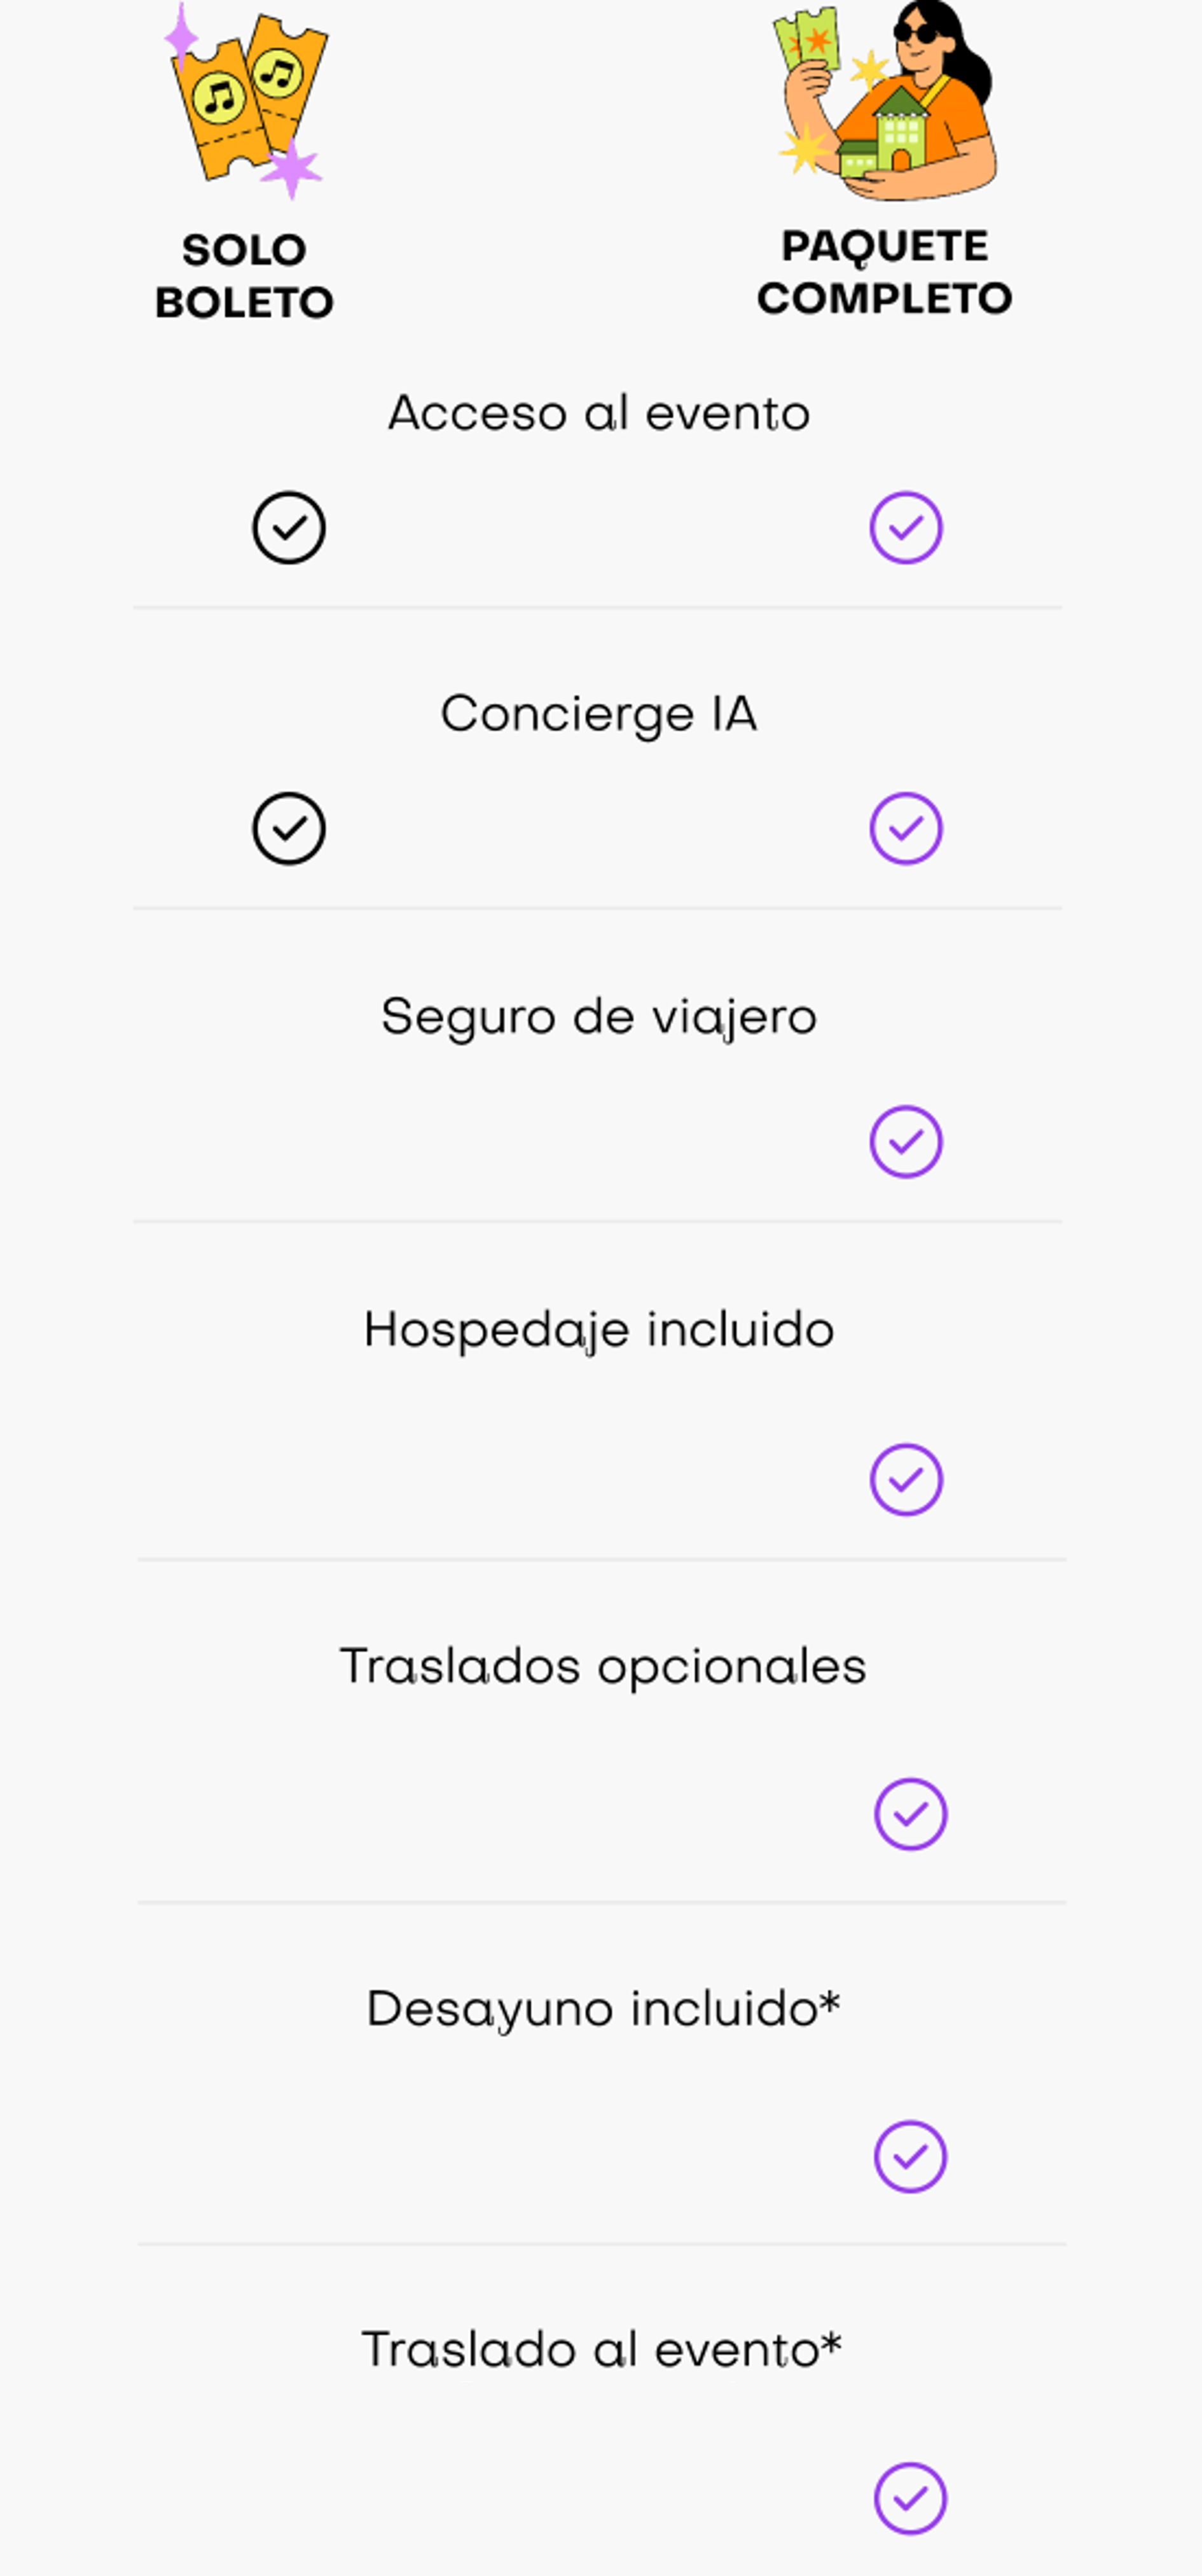Click purple checkmark for Concierge IA
The image size is (1202, 2576).
(x=906, y=828)
